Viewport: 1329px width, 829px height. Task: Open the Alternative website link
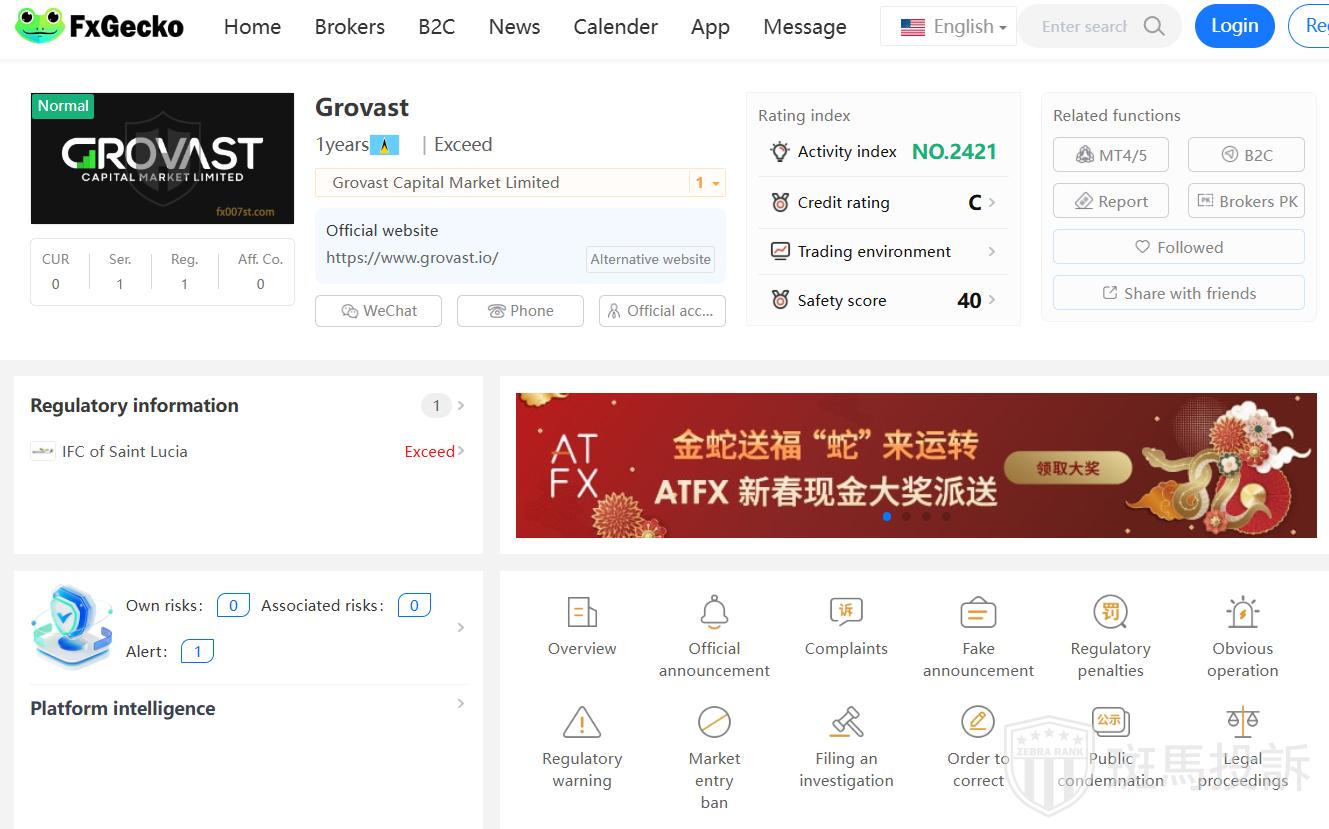[650, 259]
